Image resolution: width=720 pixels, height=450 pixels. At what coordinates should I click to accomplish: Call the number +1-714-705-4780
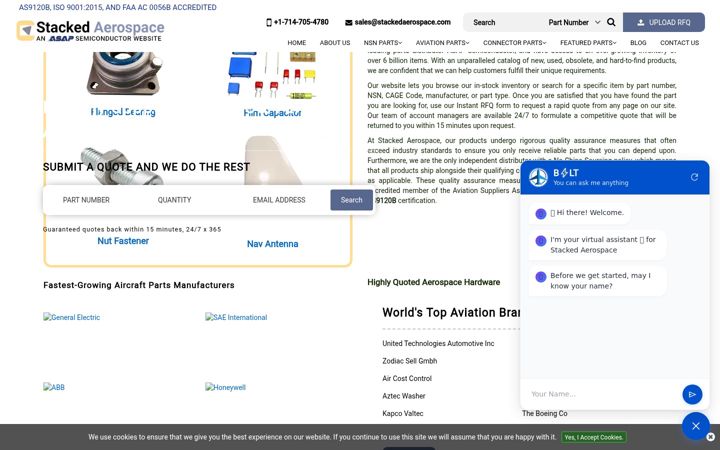[301, 22]
